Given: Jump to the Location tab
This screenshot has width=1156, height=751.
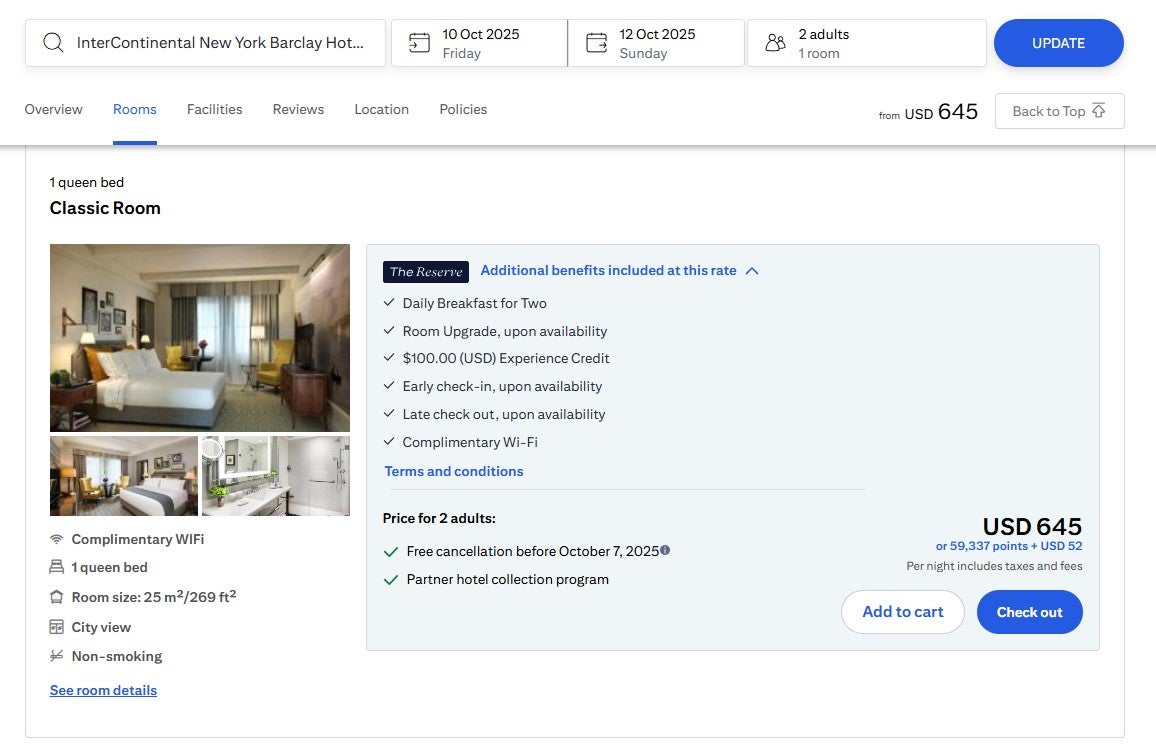Looking at the screenshot, I should 381,109.
